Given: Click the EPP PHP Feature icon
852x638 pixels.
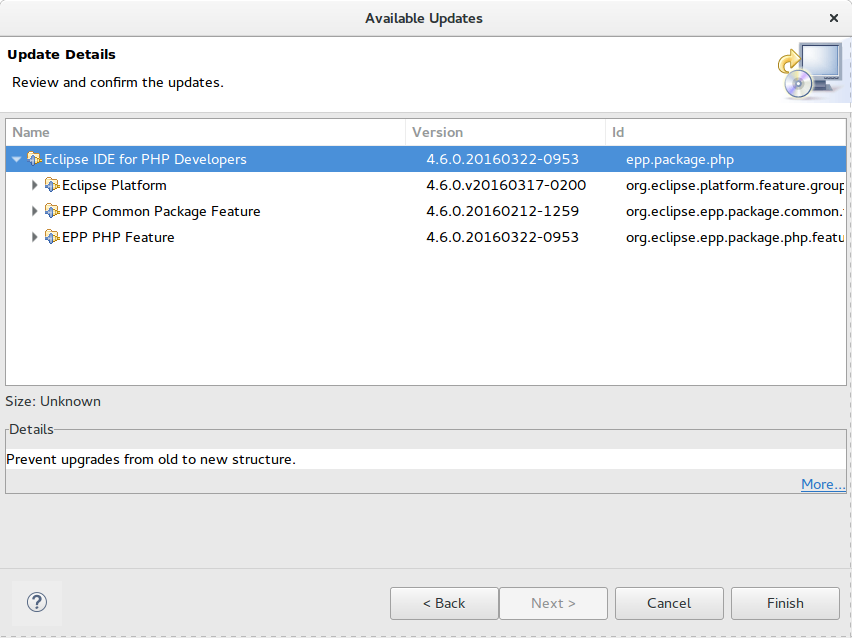Looking at the screenshot, I should (52, 237).
